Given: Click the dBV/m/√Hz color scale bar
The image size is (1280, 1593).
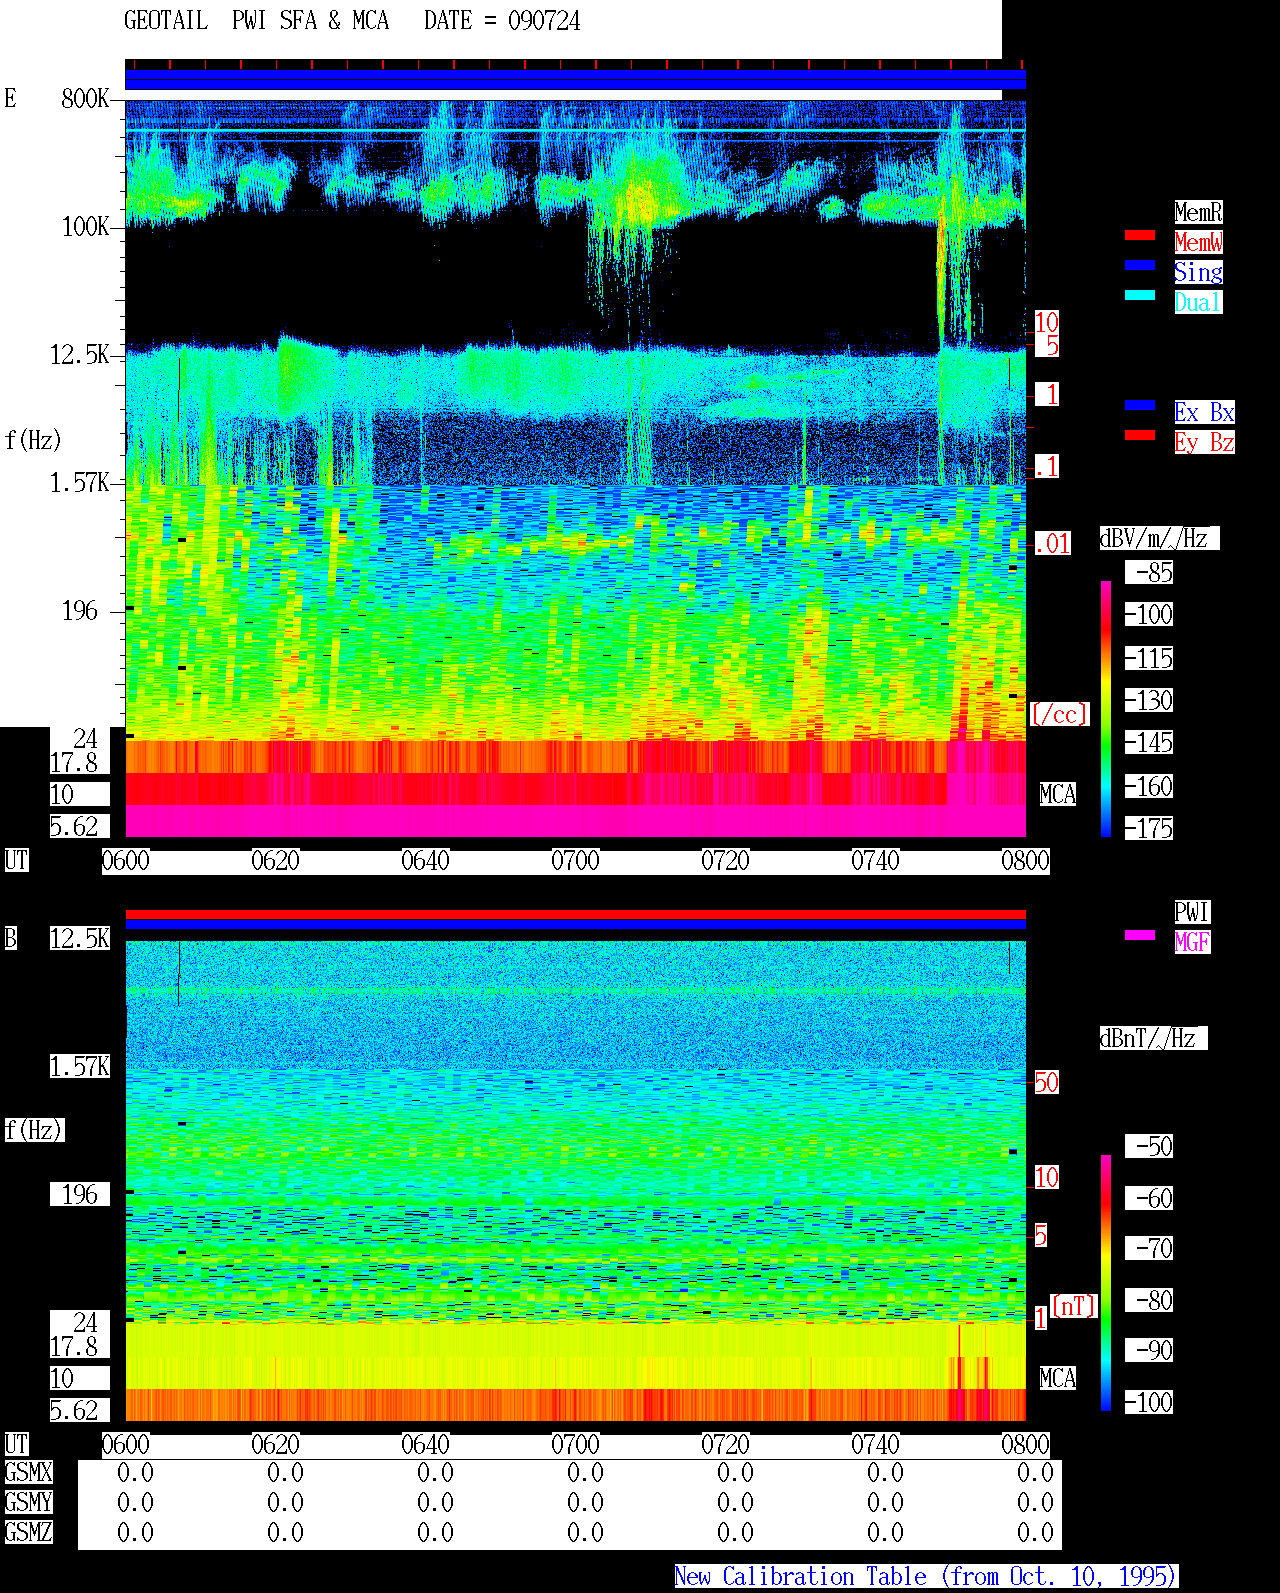Looking at the screenshot, I should pyautogui.click(x=1106, y=708).
